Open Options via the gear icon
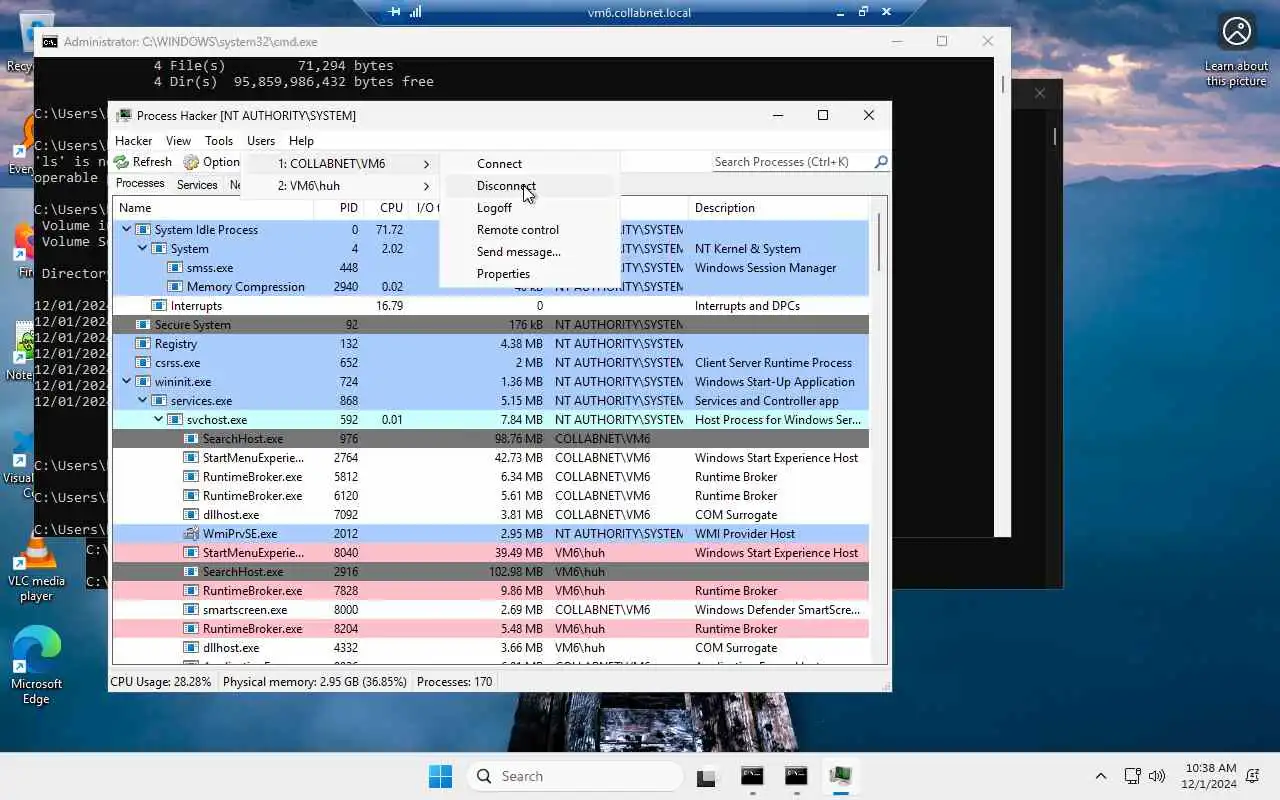Viewport: 1280px width, 800px height. (x=191, y=162)
